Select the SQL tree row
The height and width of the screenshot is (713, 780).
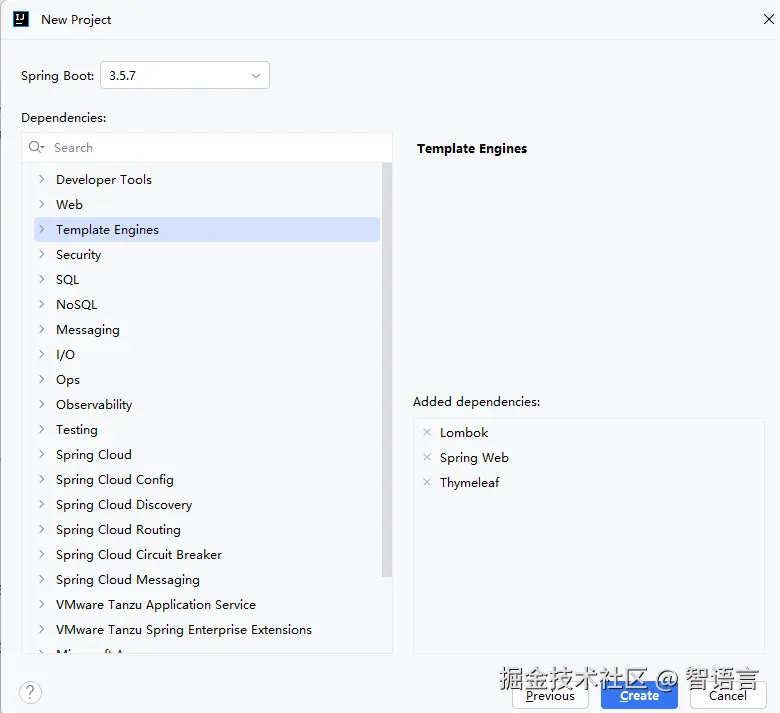[x=207, y=280]
